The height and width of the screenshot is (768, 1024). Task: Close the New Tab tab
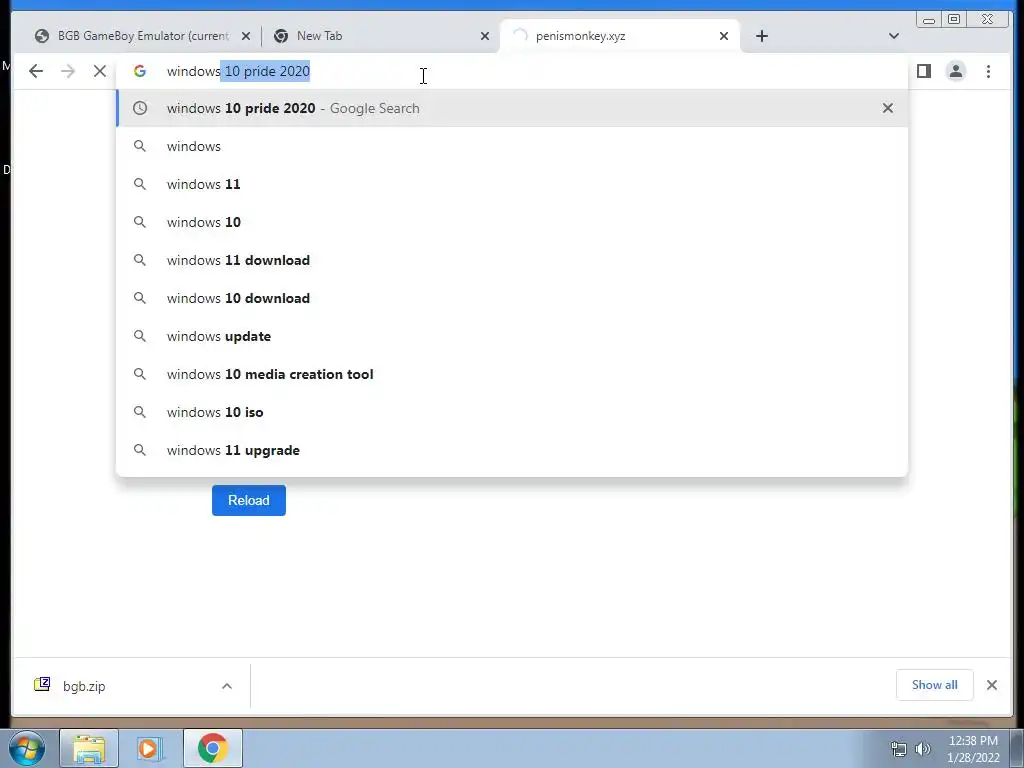tap(485, 36)
